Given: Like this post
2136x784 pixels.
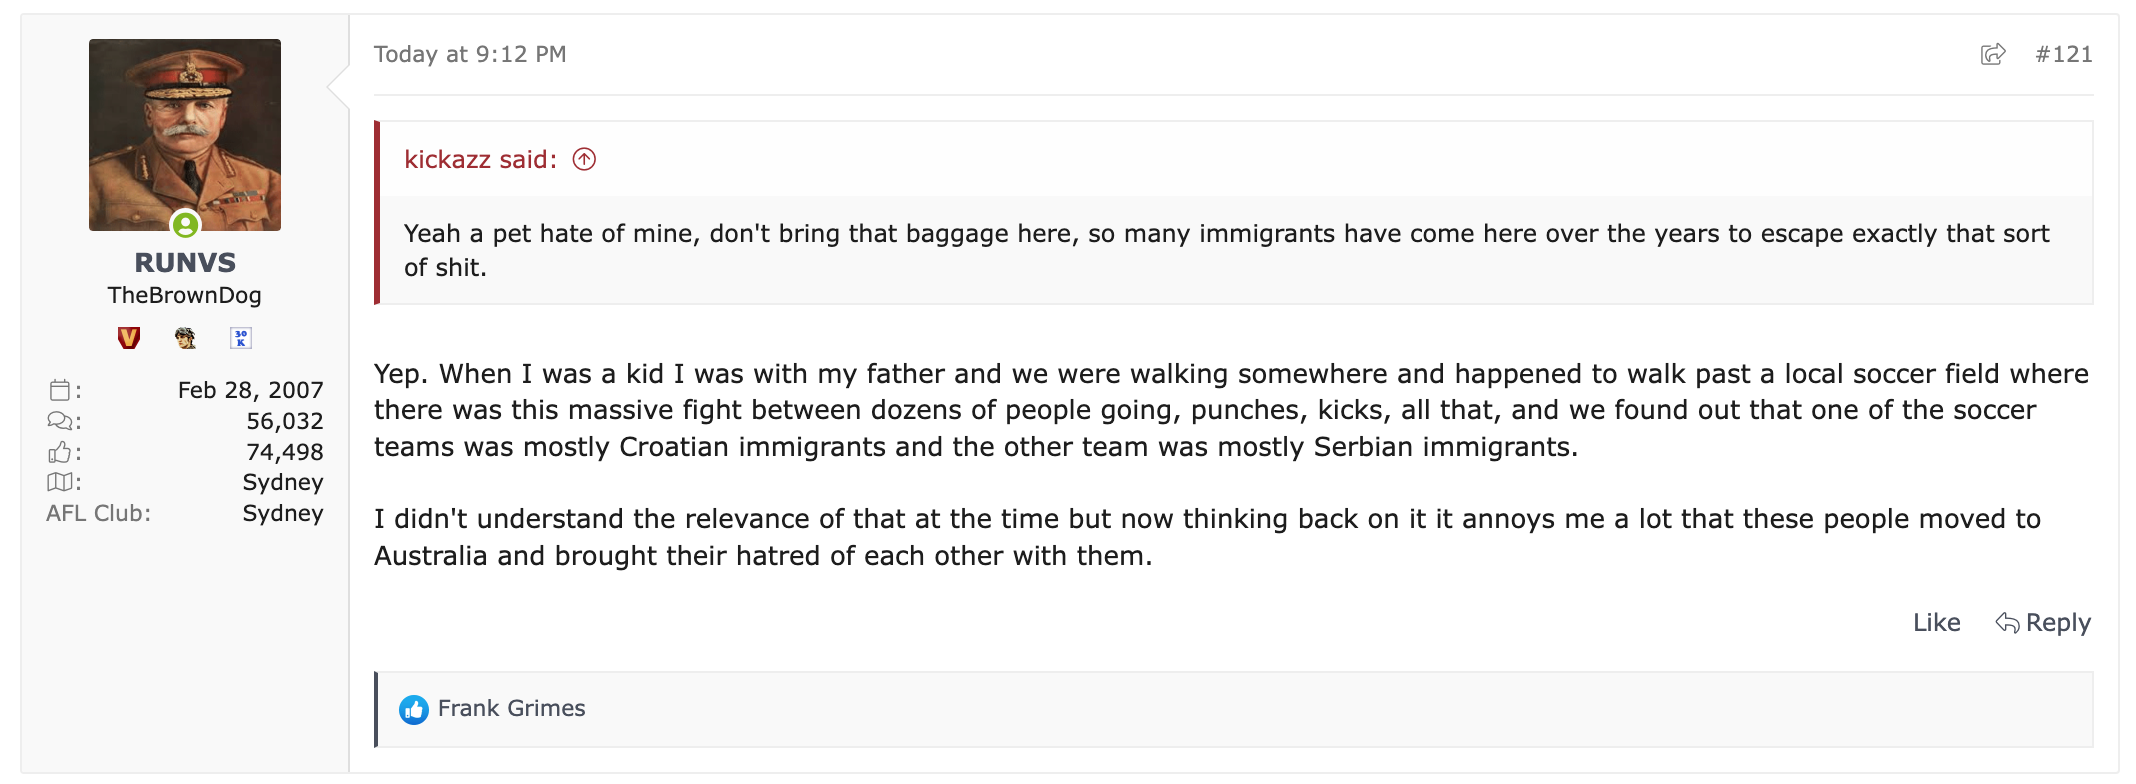Looking at the screenshot, I should tap(1936, 622).
